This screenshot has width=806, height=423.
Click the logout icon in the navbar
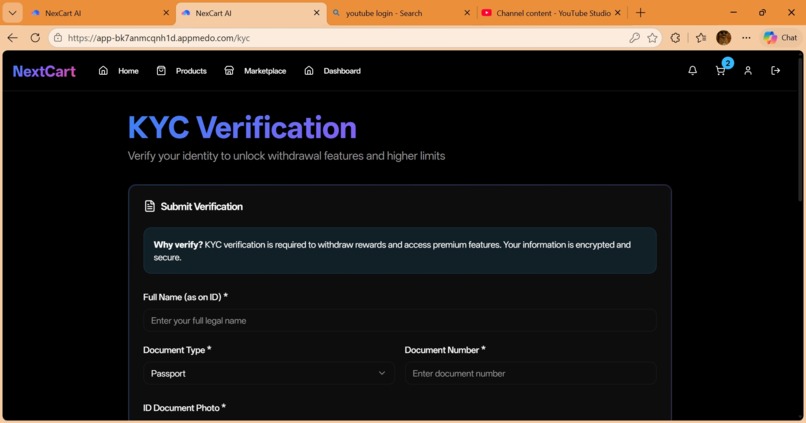point(776,71)
